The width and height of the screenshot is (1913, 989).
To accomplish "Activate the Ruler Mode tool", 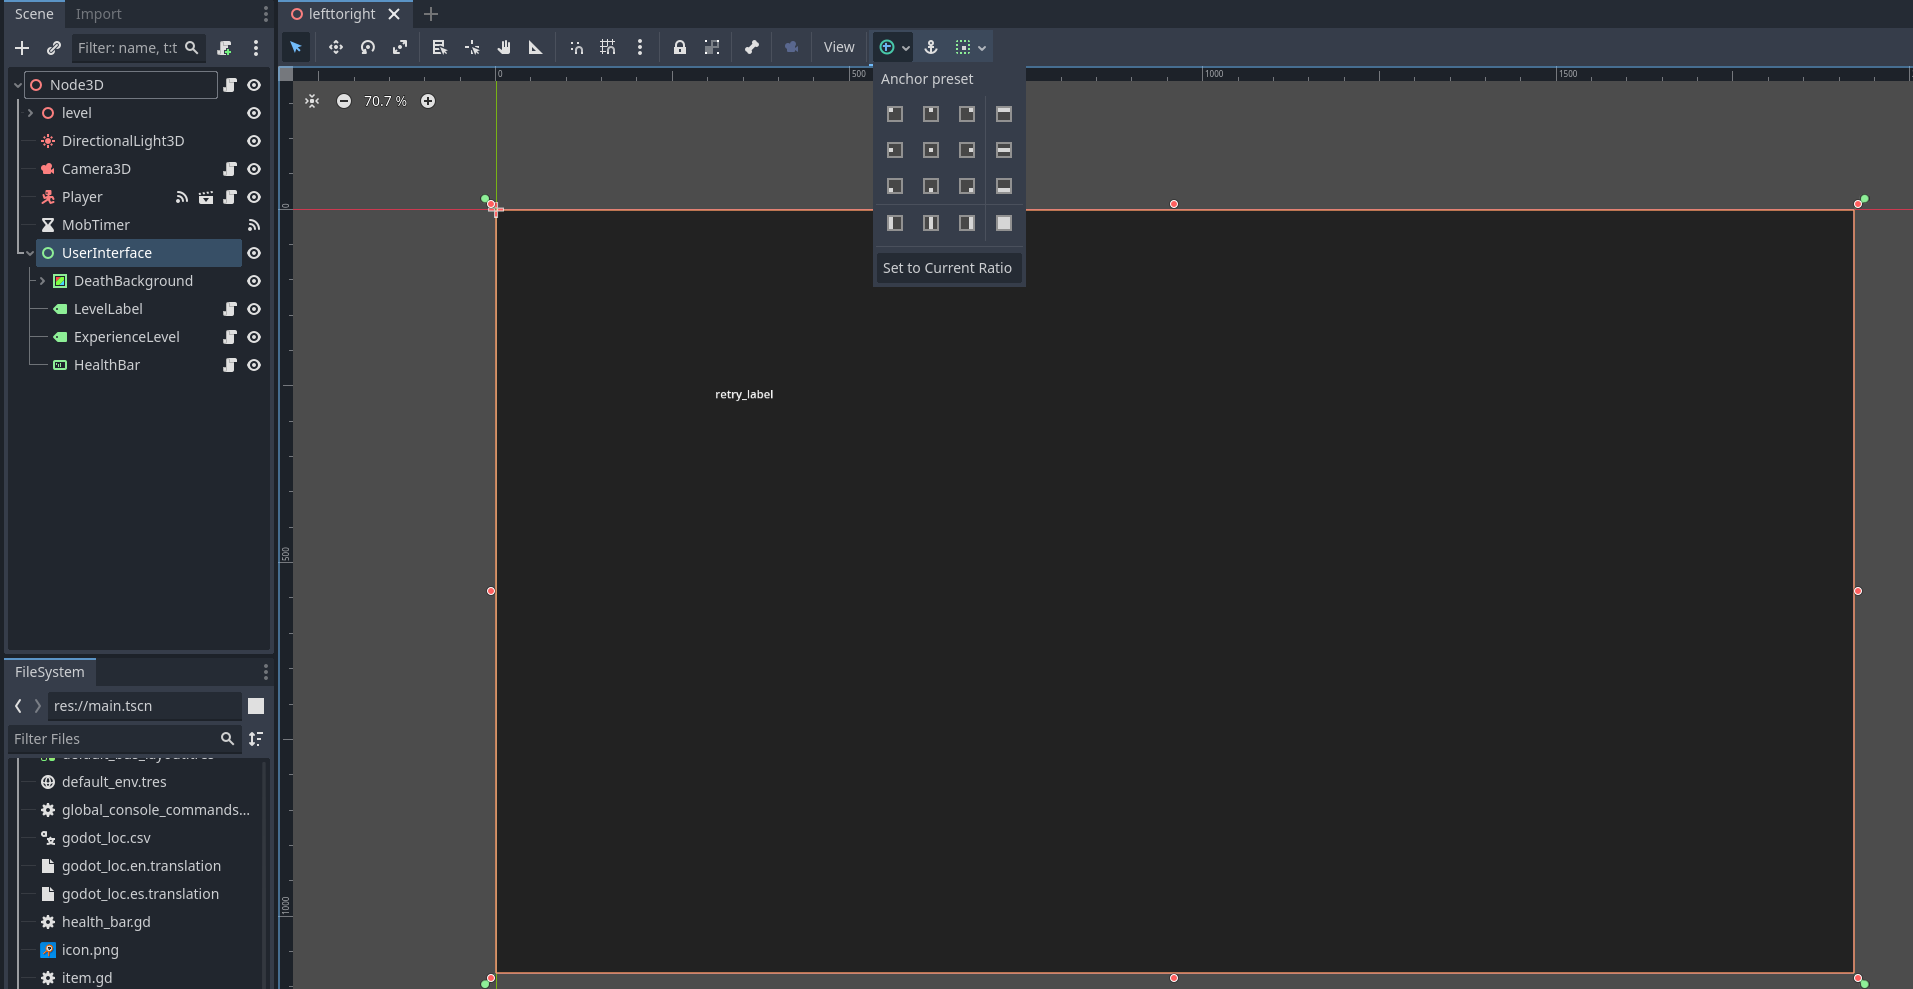I will click(536, 47).
